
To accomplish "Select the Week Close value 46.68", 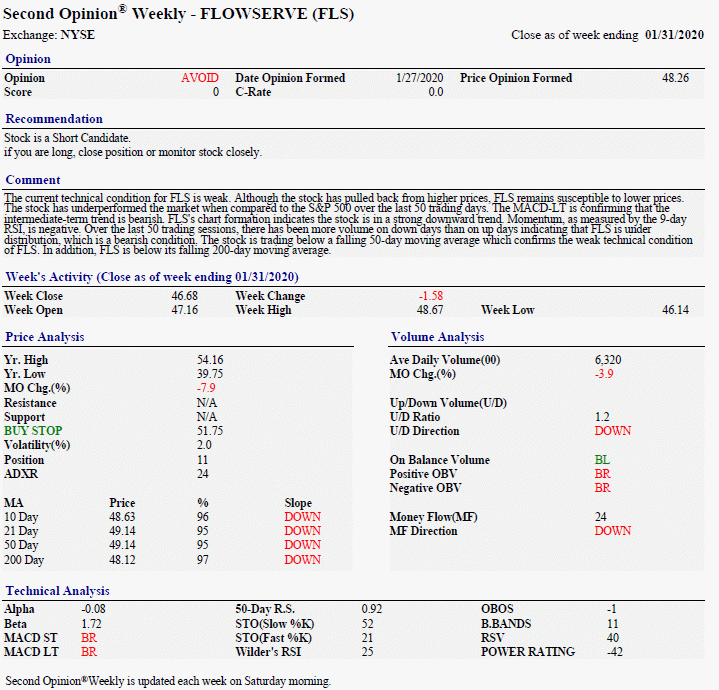I will [184, 296].
